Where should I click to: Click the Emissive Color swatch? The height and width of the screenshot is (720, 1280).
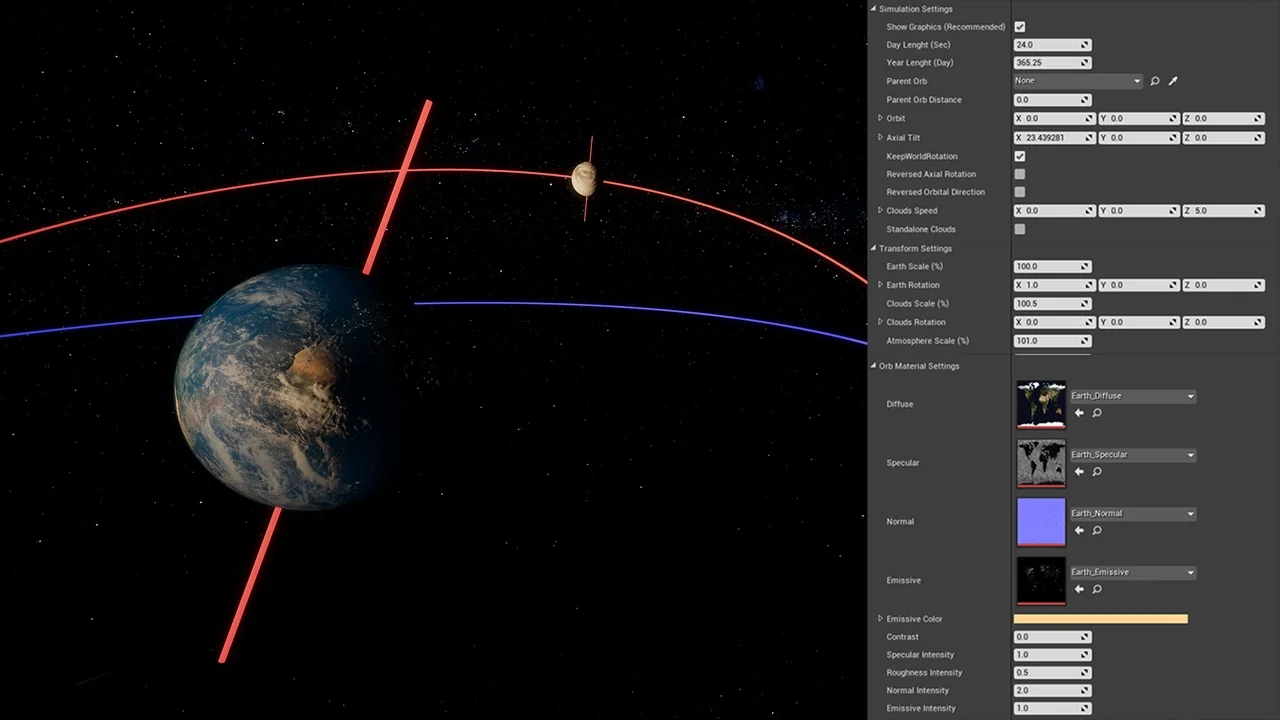tap(1100, 619)
